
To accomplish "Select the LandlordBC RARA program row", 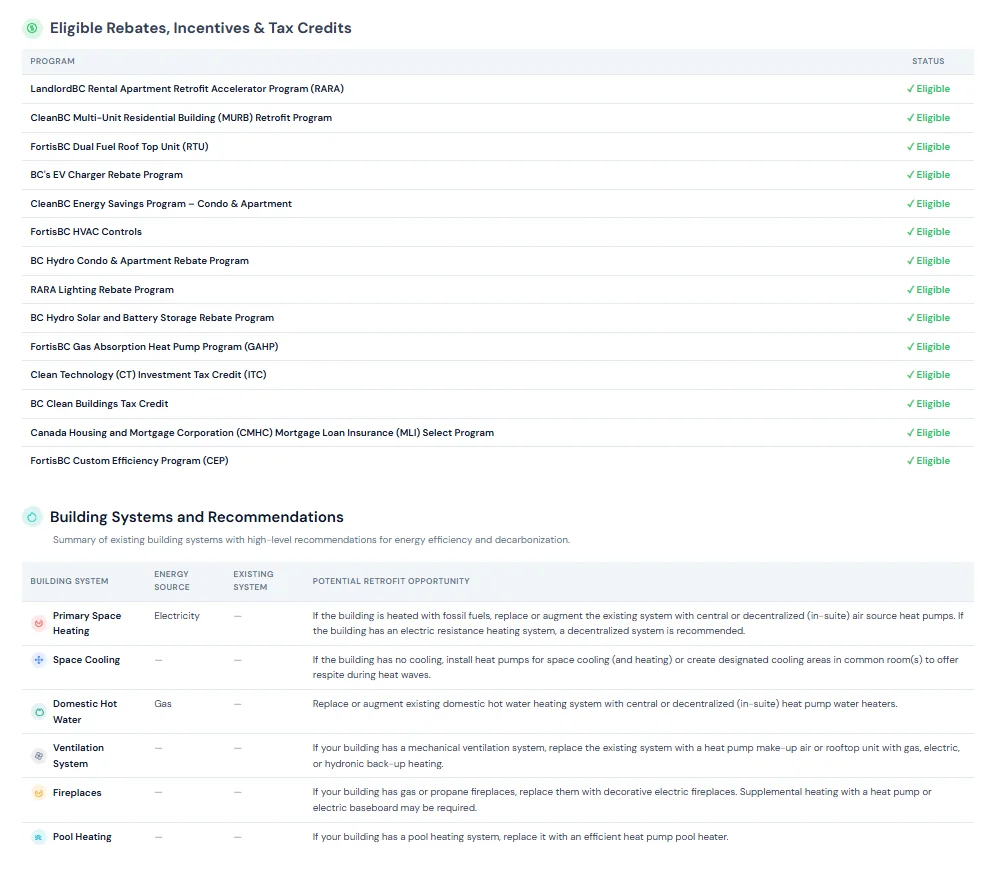I will 498,89.
